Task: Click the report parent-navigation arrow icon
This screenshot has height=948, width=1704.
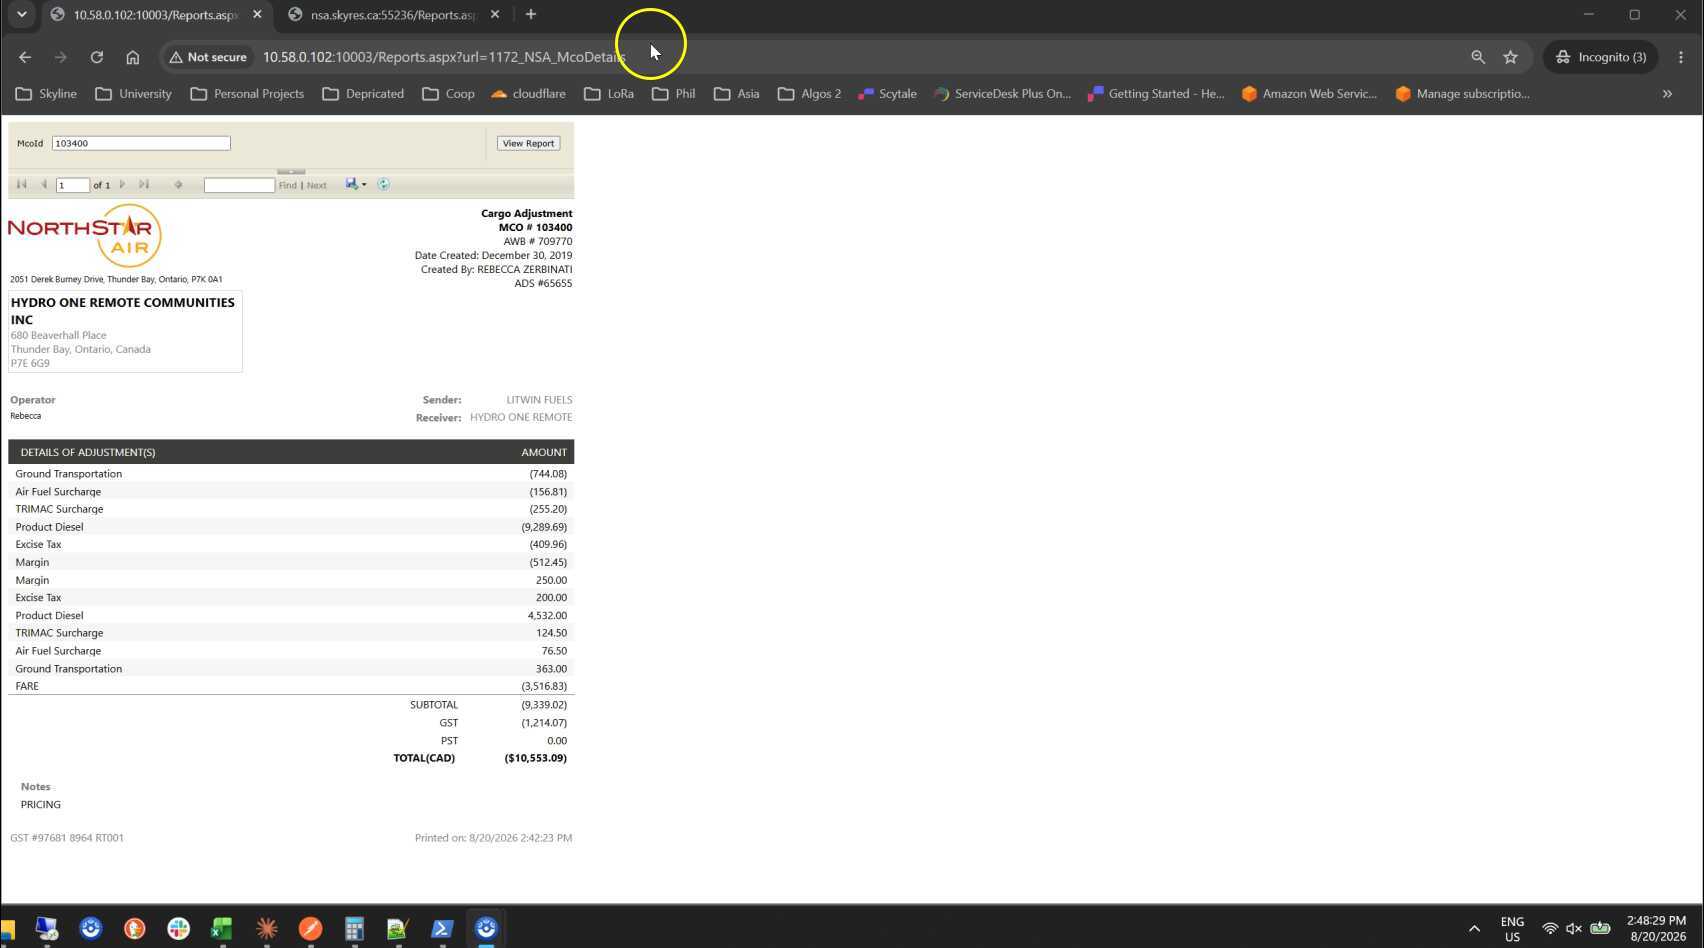Action: click(x=178, y=185)
